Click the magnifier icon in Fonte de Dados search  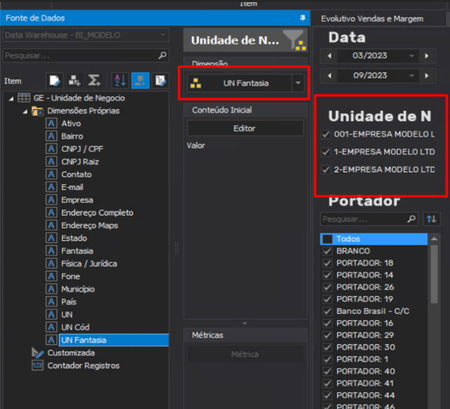162,55
